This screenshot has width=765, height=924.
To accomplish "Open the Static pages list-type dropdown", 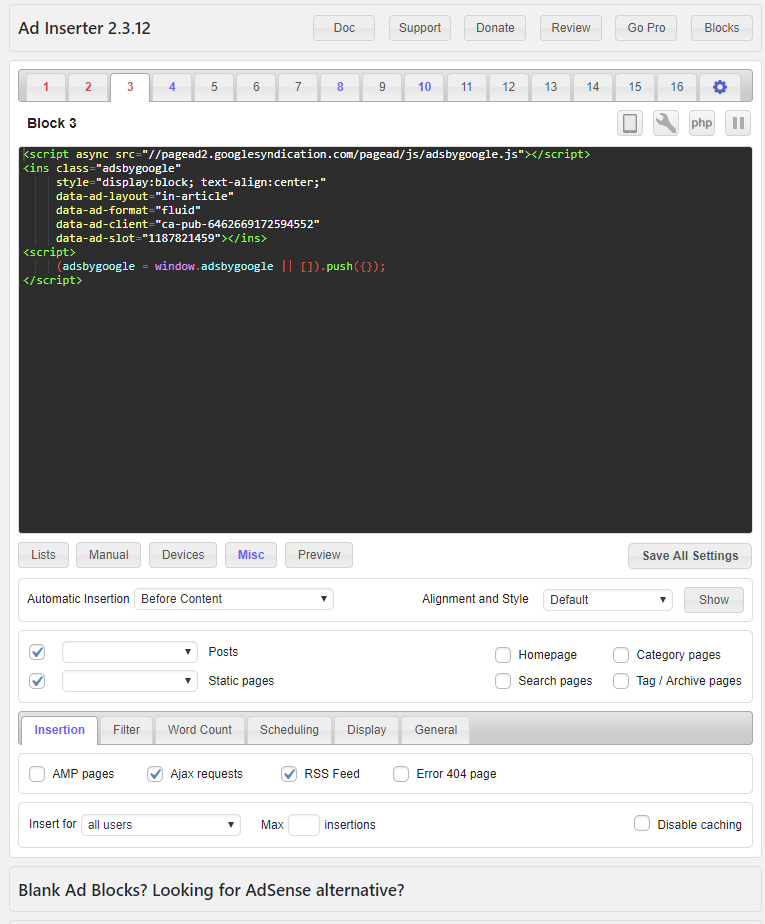I will [130, 681].
